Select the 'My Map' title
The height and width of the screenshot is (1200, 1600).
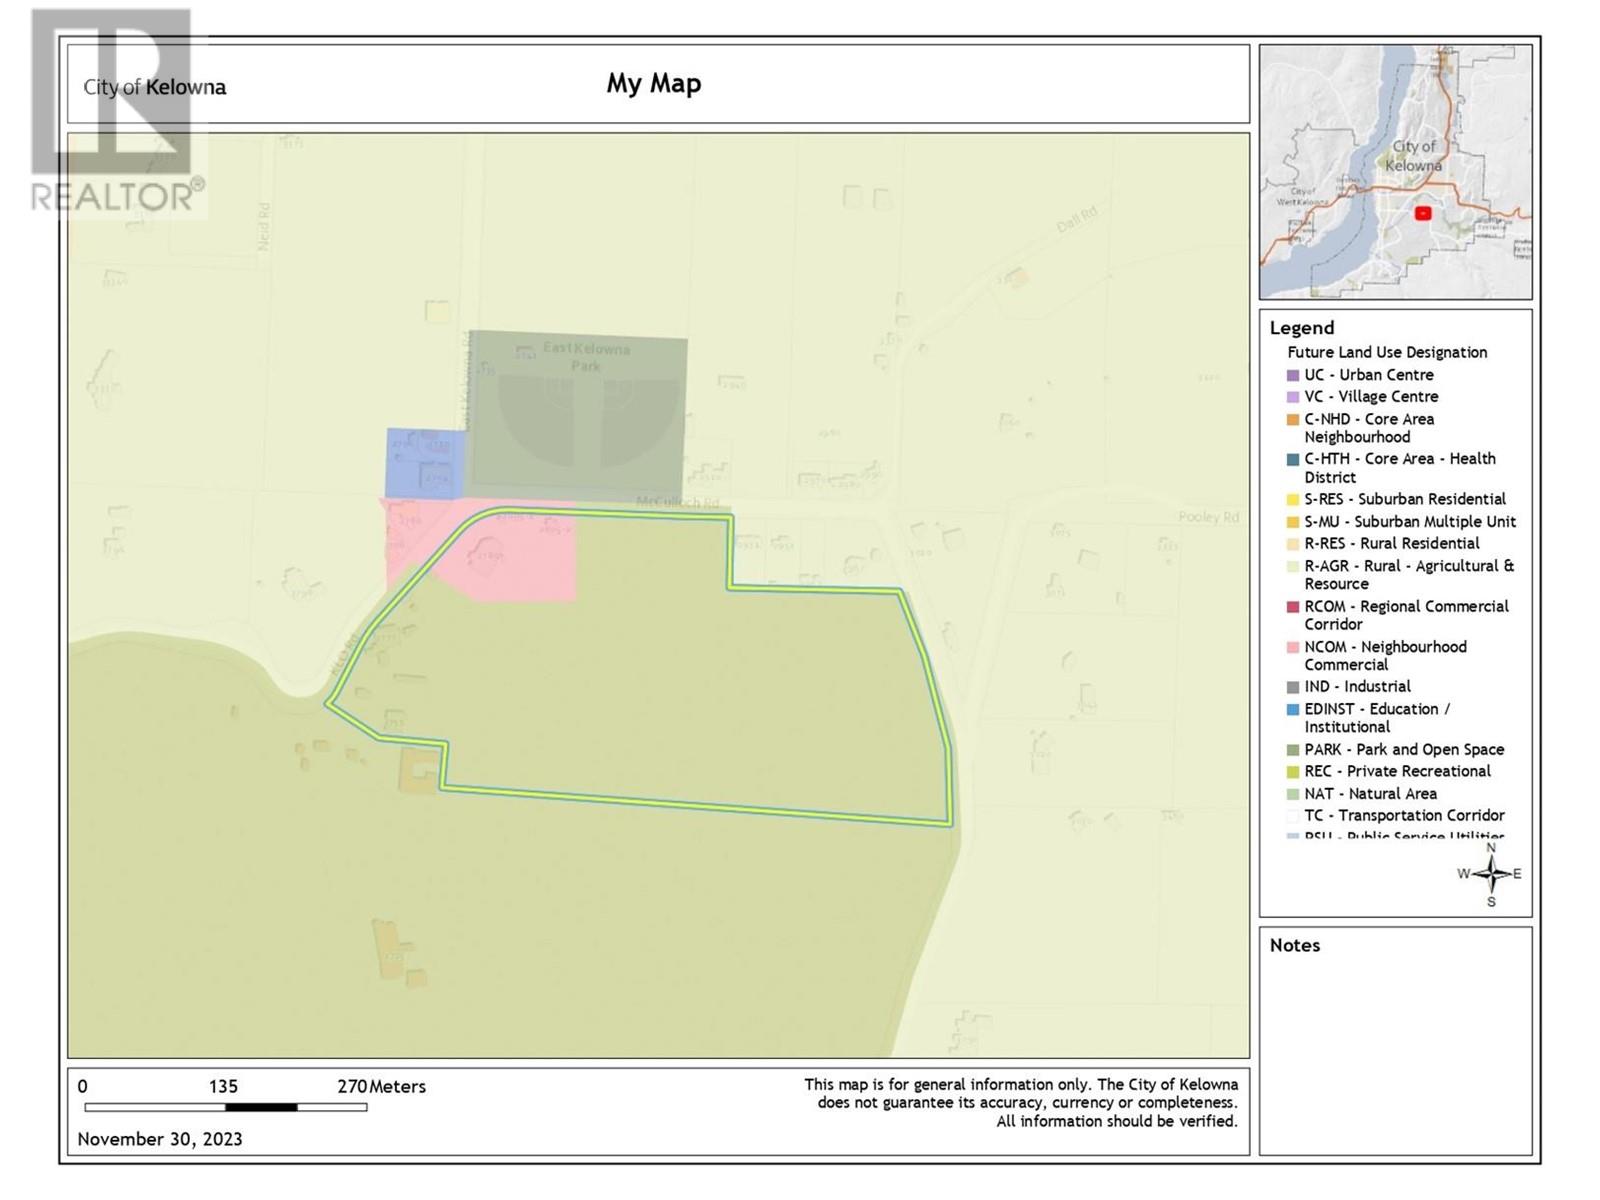[x=654, y=83]
